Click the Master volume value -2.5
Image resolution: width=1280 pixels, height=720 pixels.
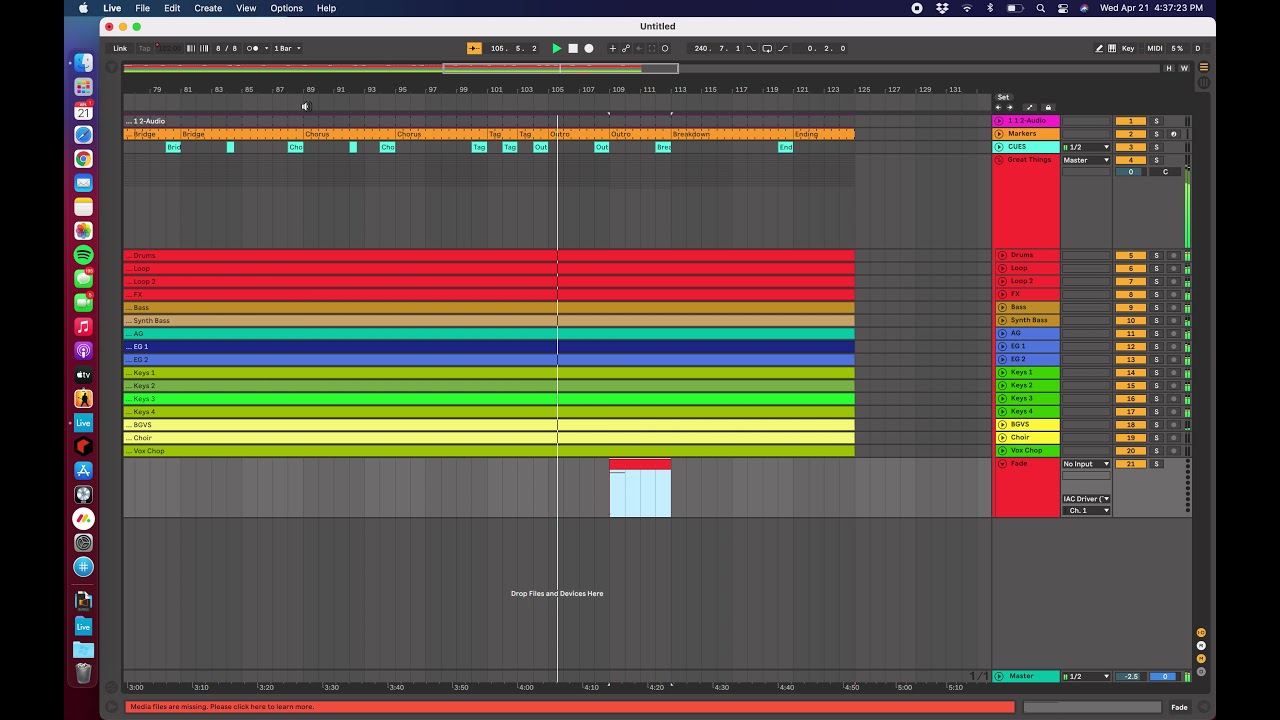point(1131,676)
